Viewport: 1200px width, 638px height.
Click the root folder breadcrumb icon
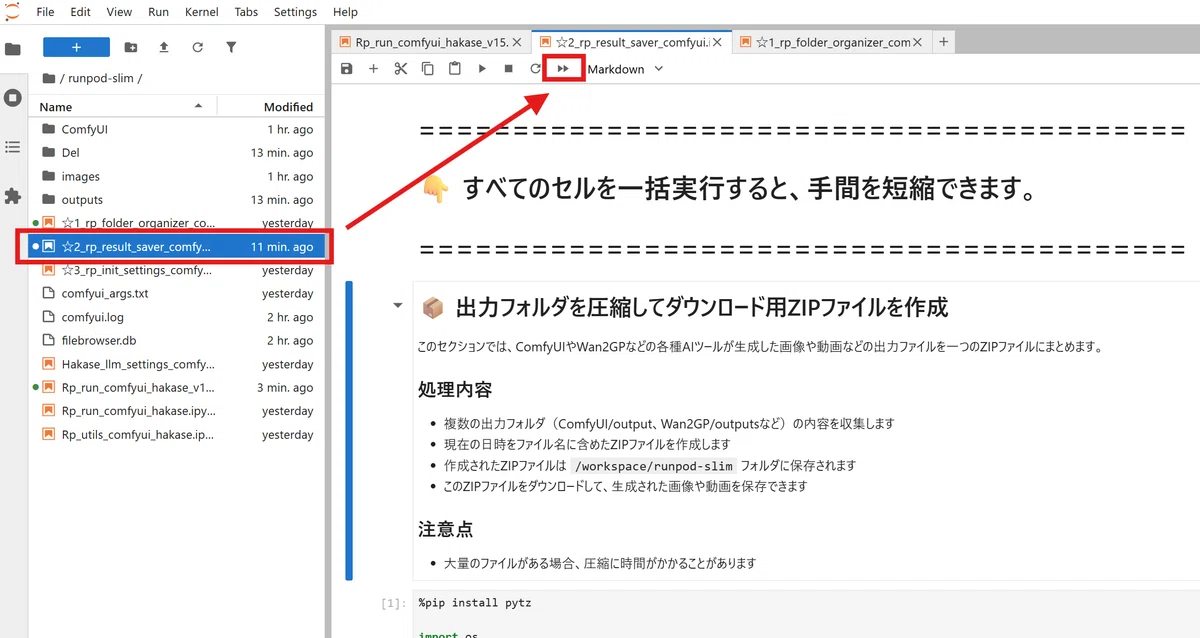click(49, 78)
